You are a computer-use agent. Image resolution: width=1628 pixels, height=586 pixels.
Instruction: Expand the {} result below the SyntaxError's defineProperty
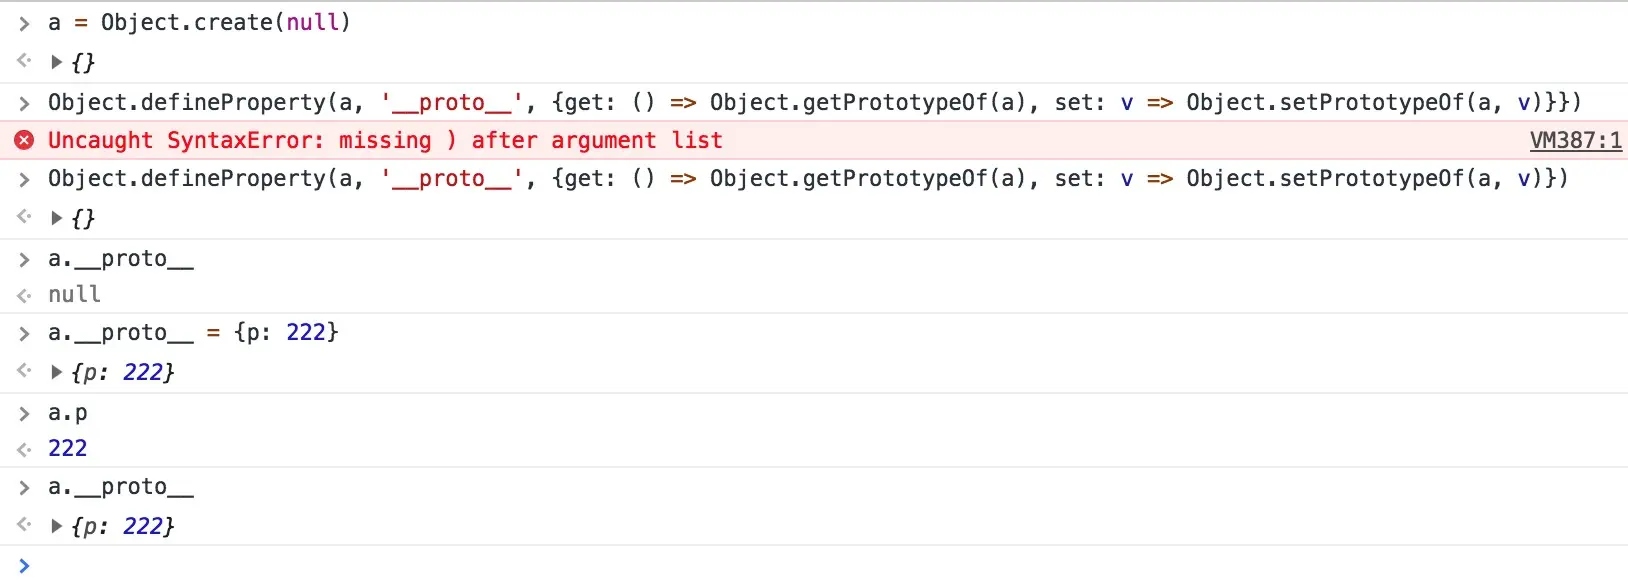[57, 218]
